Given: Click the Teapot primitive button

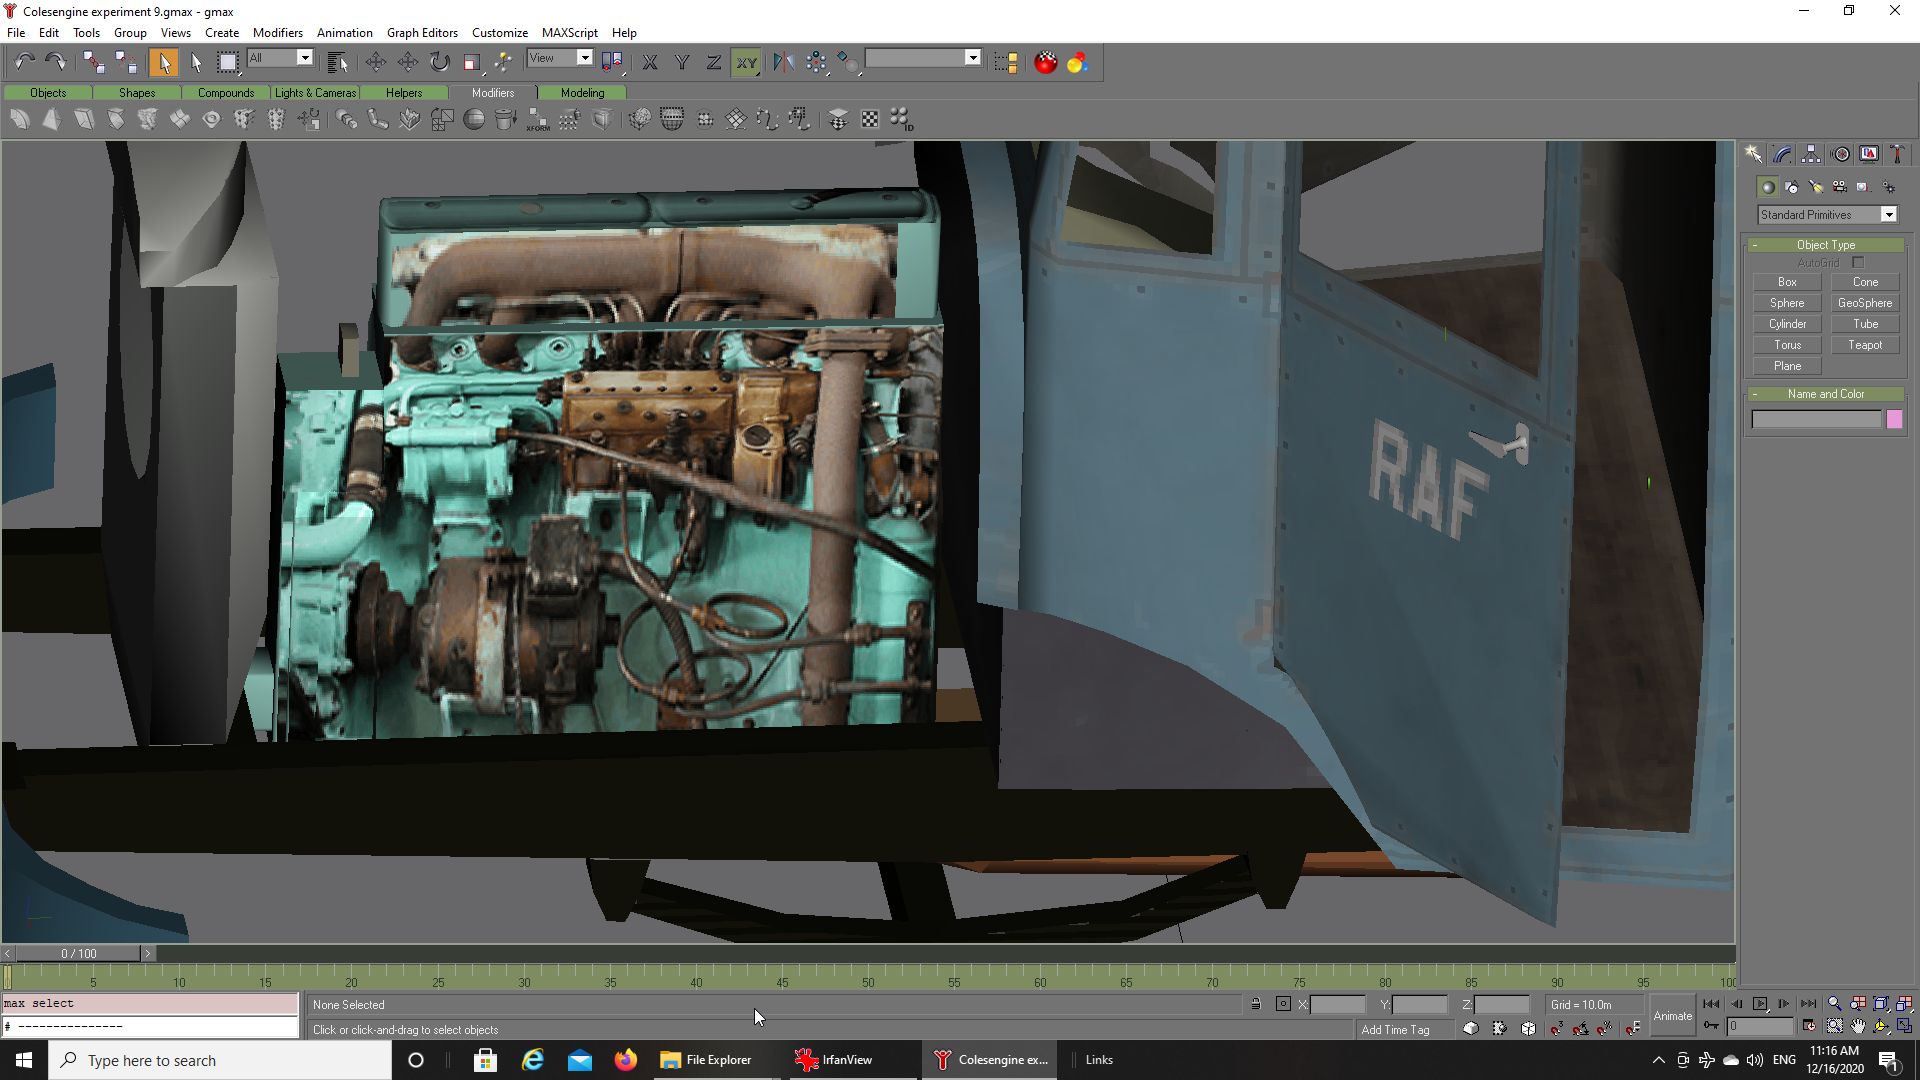Looking at the screenshot, I should click(1864, 345).
